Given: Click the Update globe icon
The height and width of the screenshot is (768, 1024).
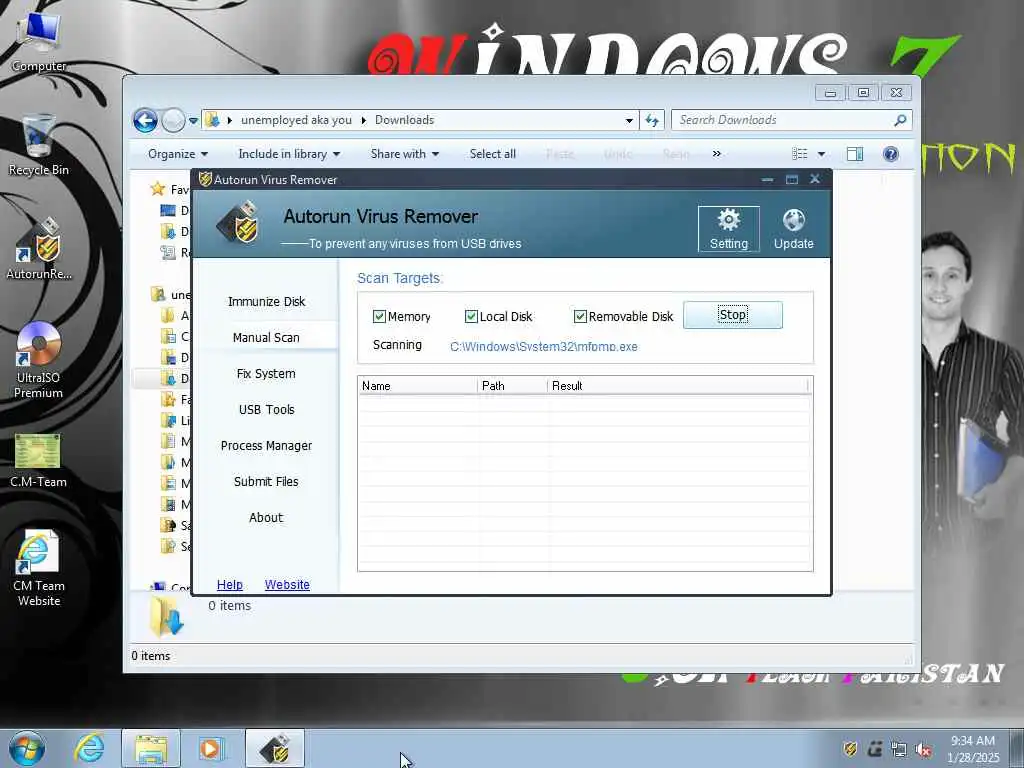Looking at the screenshot, I should click(x=793, y=229).
